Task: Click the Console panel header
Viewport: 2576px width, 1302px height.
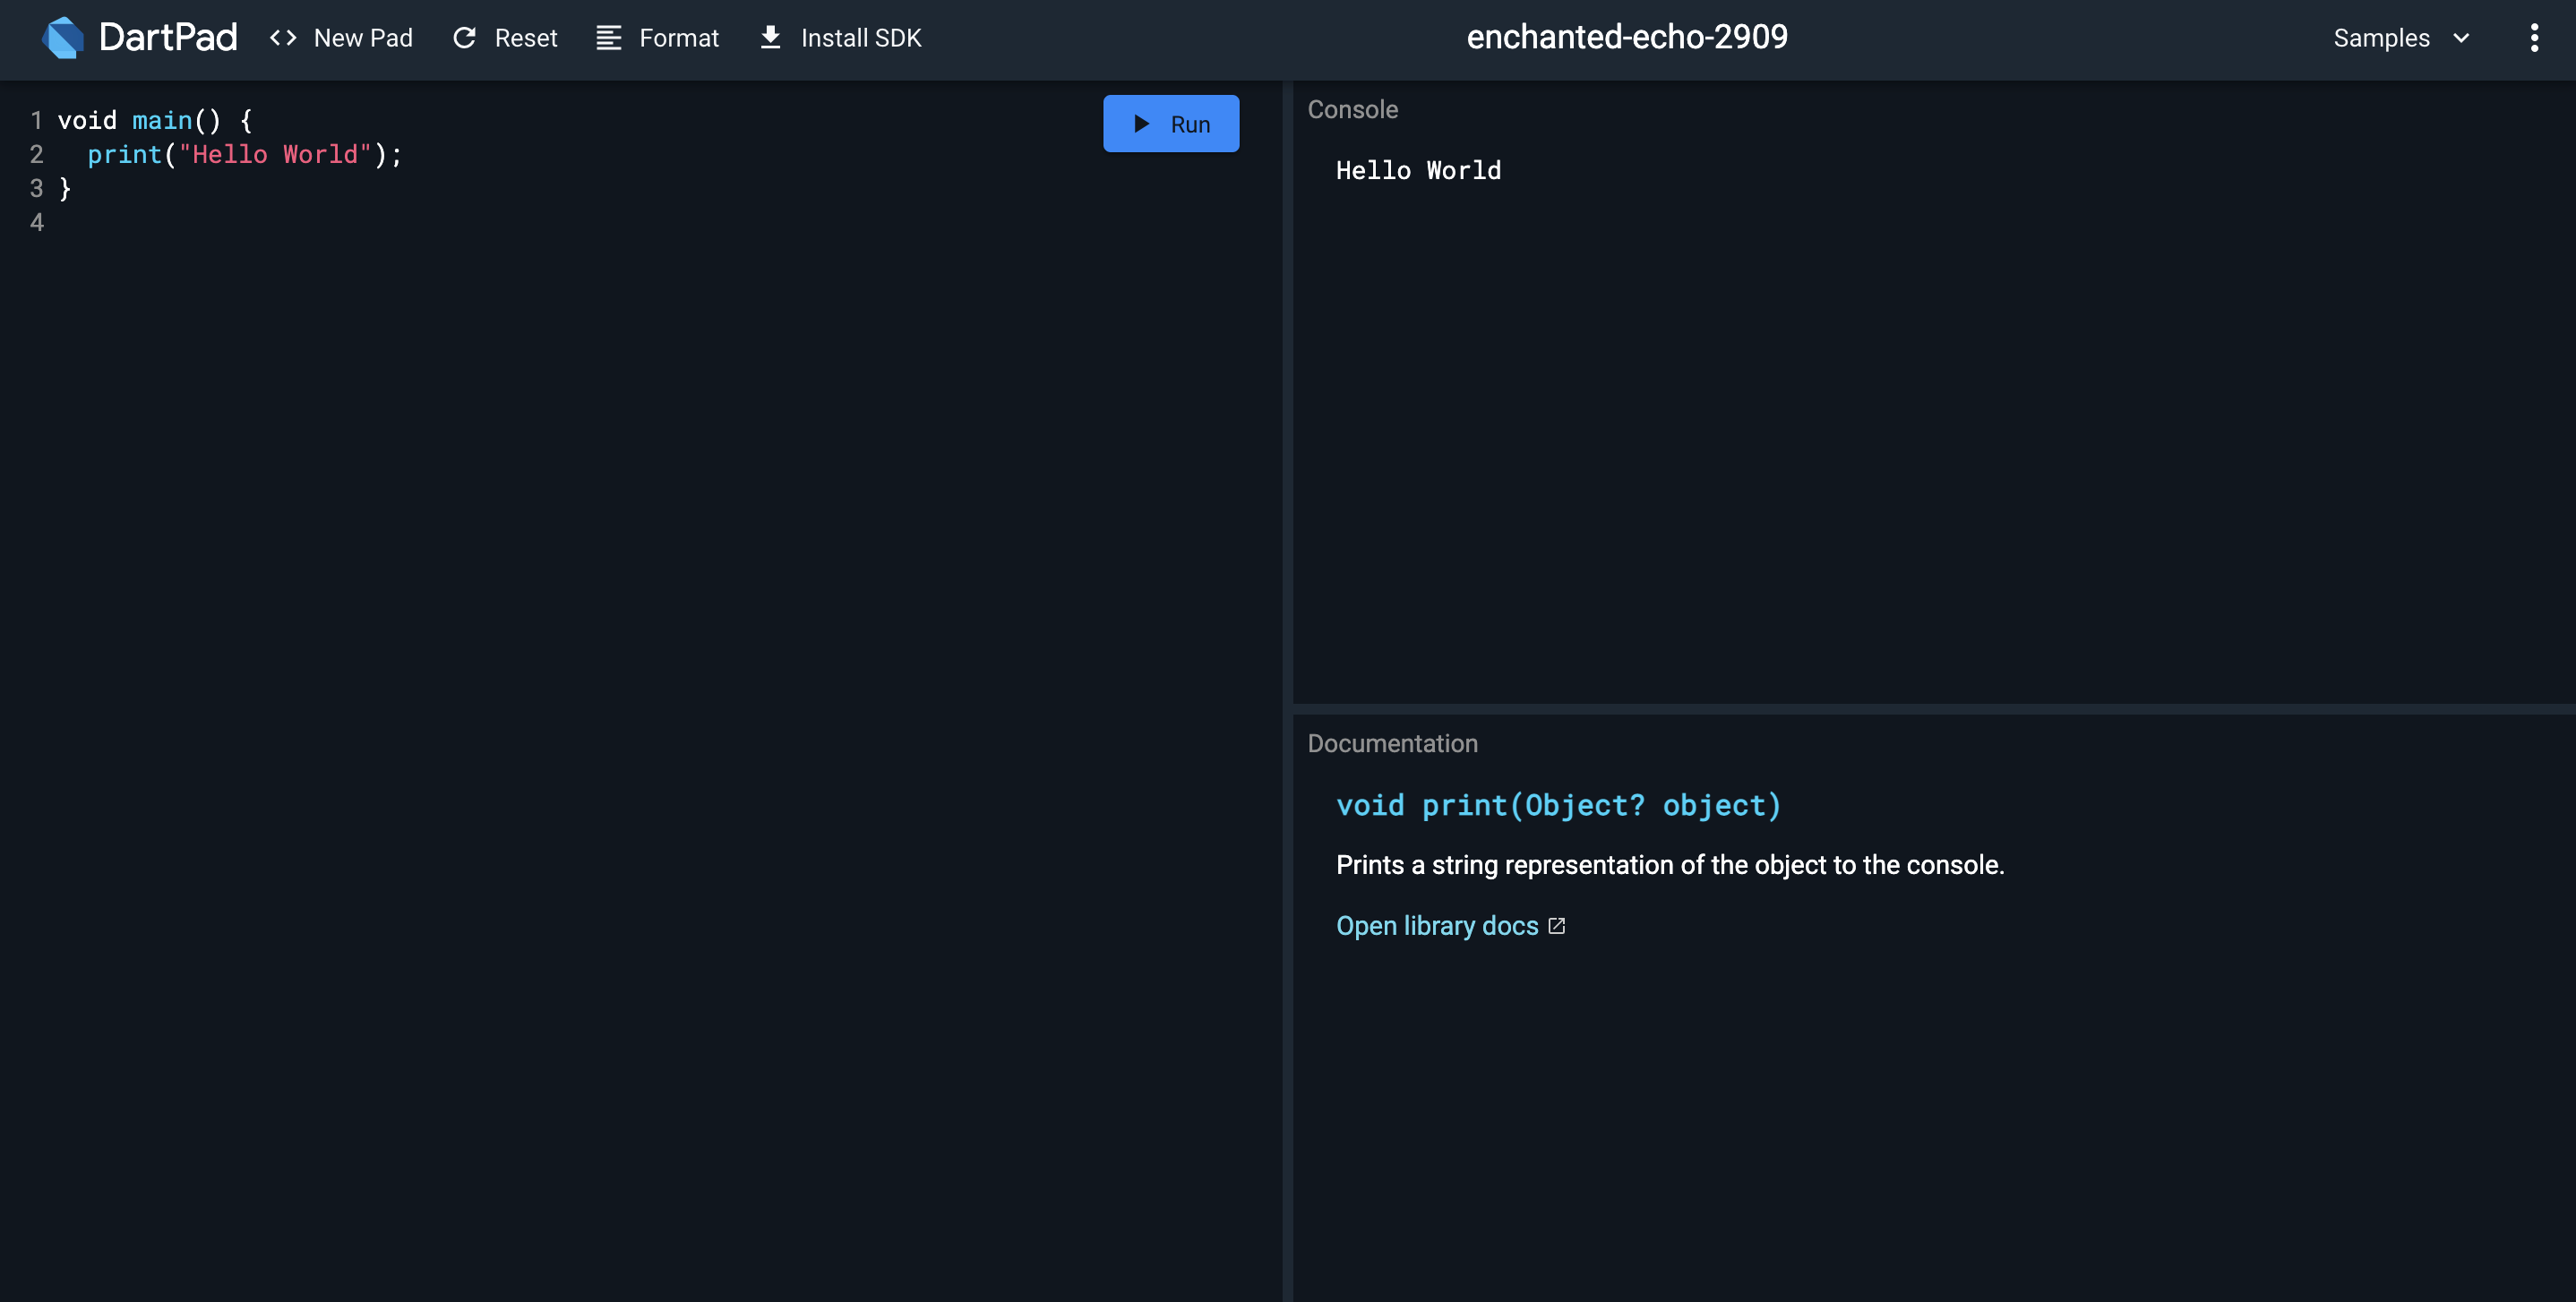Action: tap(1352, 110)
